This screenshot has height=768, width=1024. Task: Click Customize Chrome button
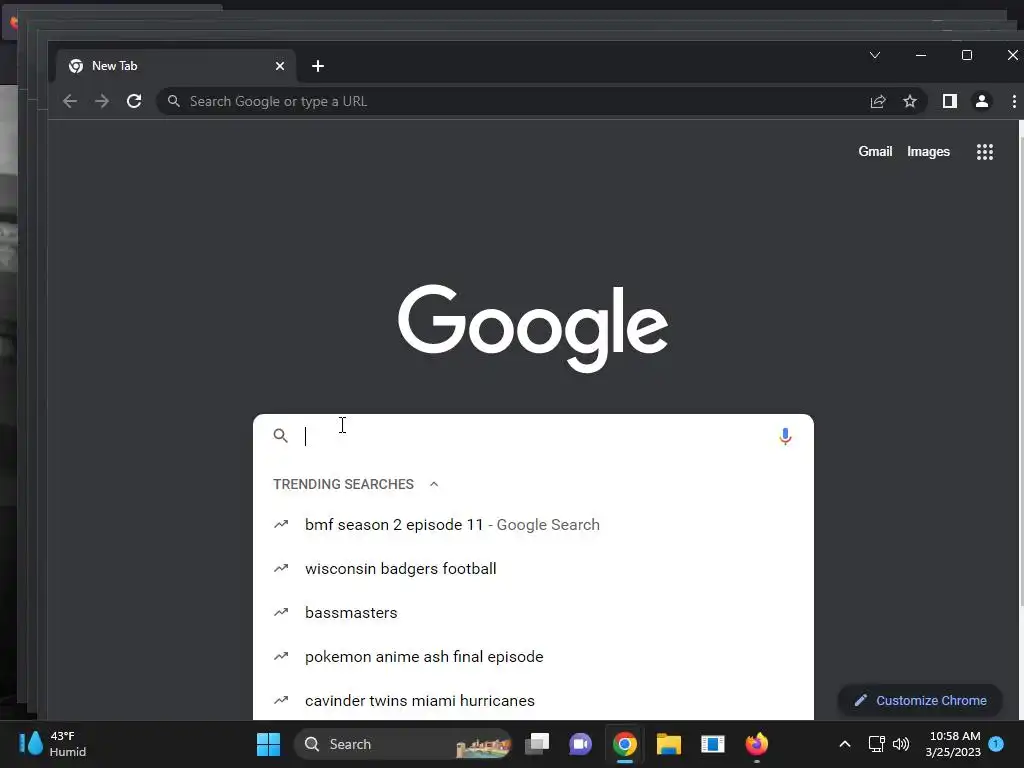click(920, 700)
